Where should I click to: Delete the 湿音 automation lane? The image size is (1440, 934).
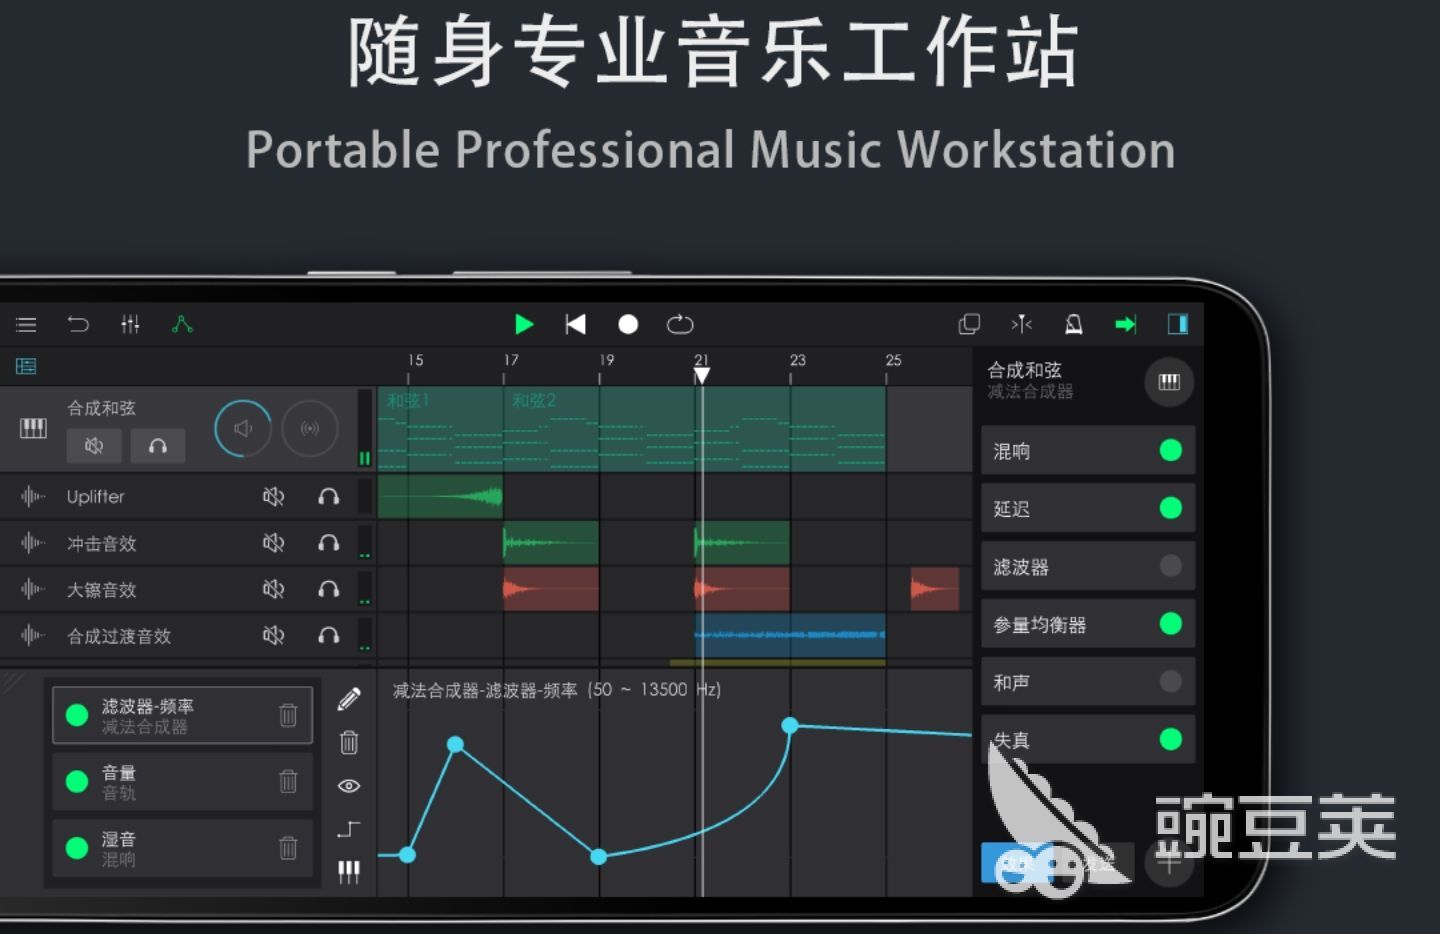click(x=288, y=848)
